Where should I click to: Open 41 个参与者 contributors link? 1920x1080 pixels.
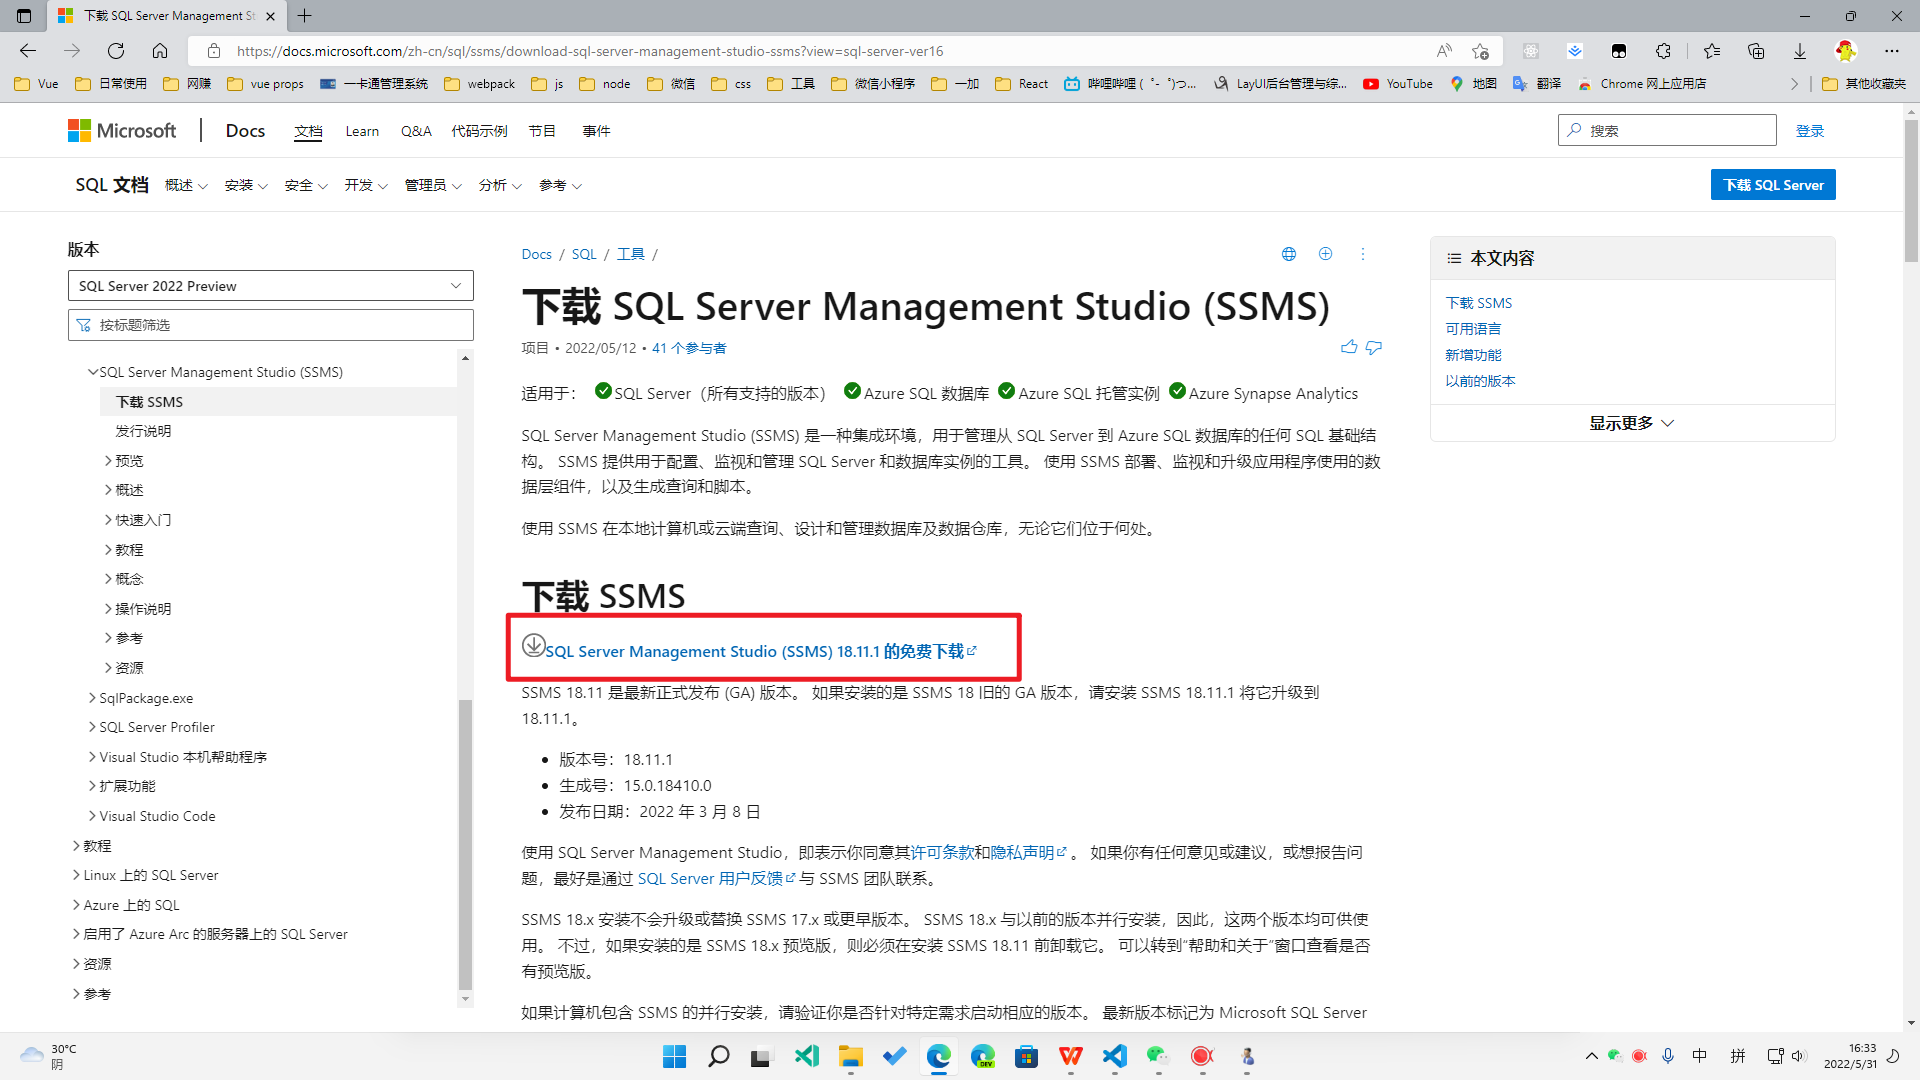click(689, 348)
